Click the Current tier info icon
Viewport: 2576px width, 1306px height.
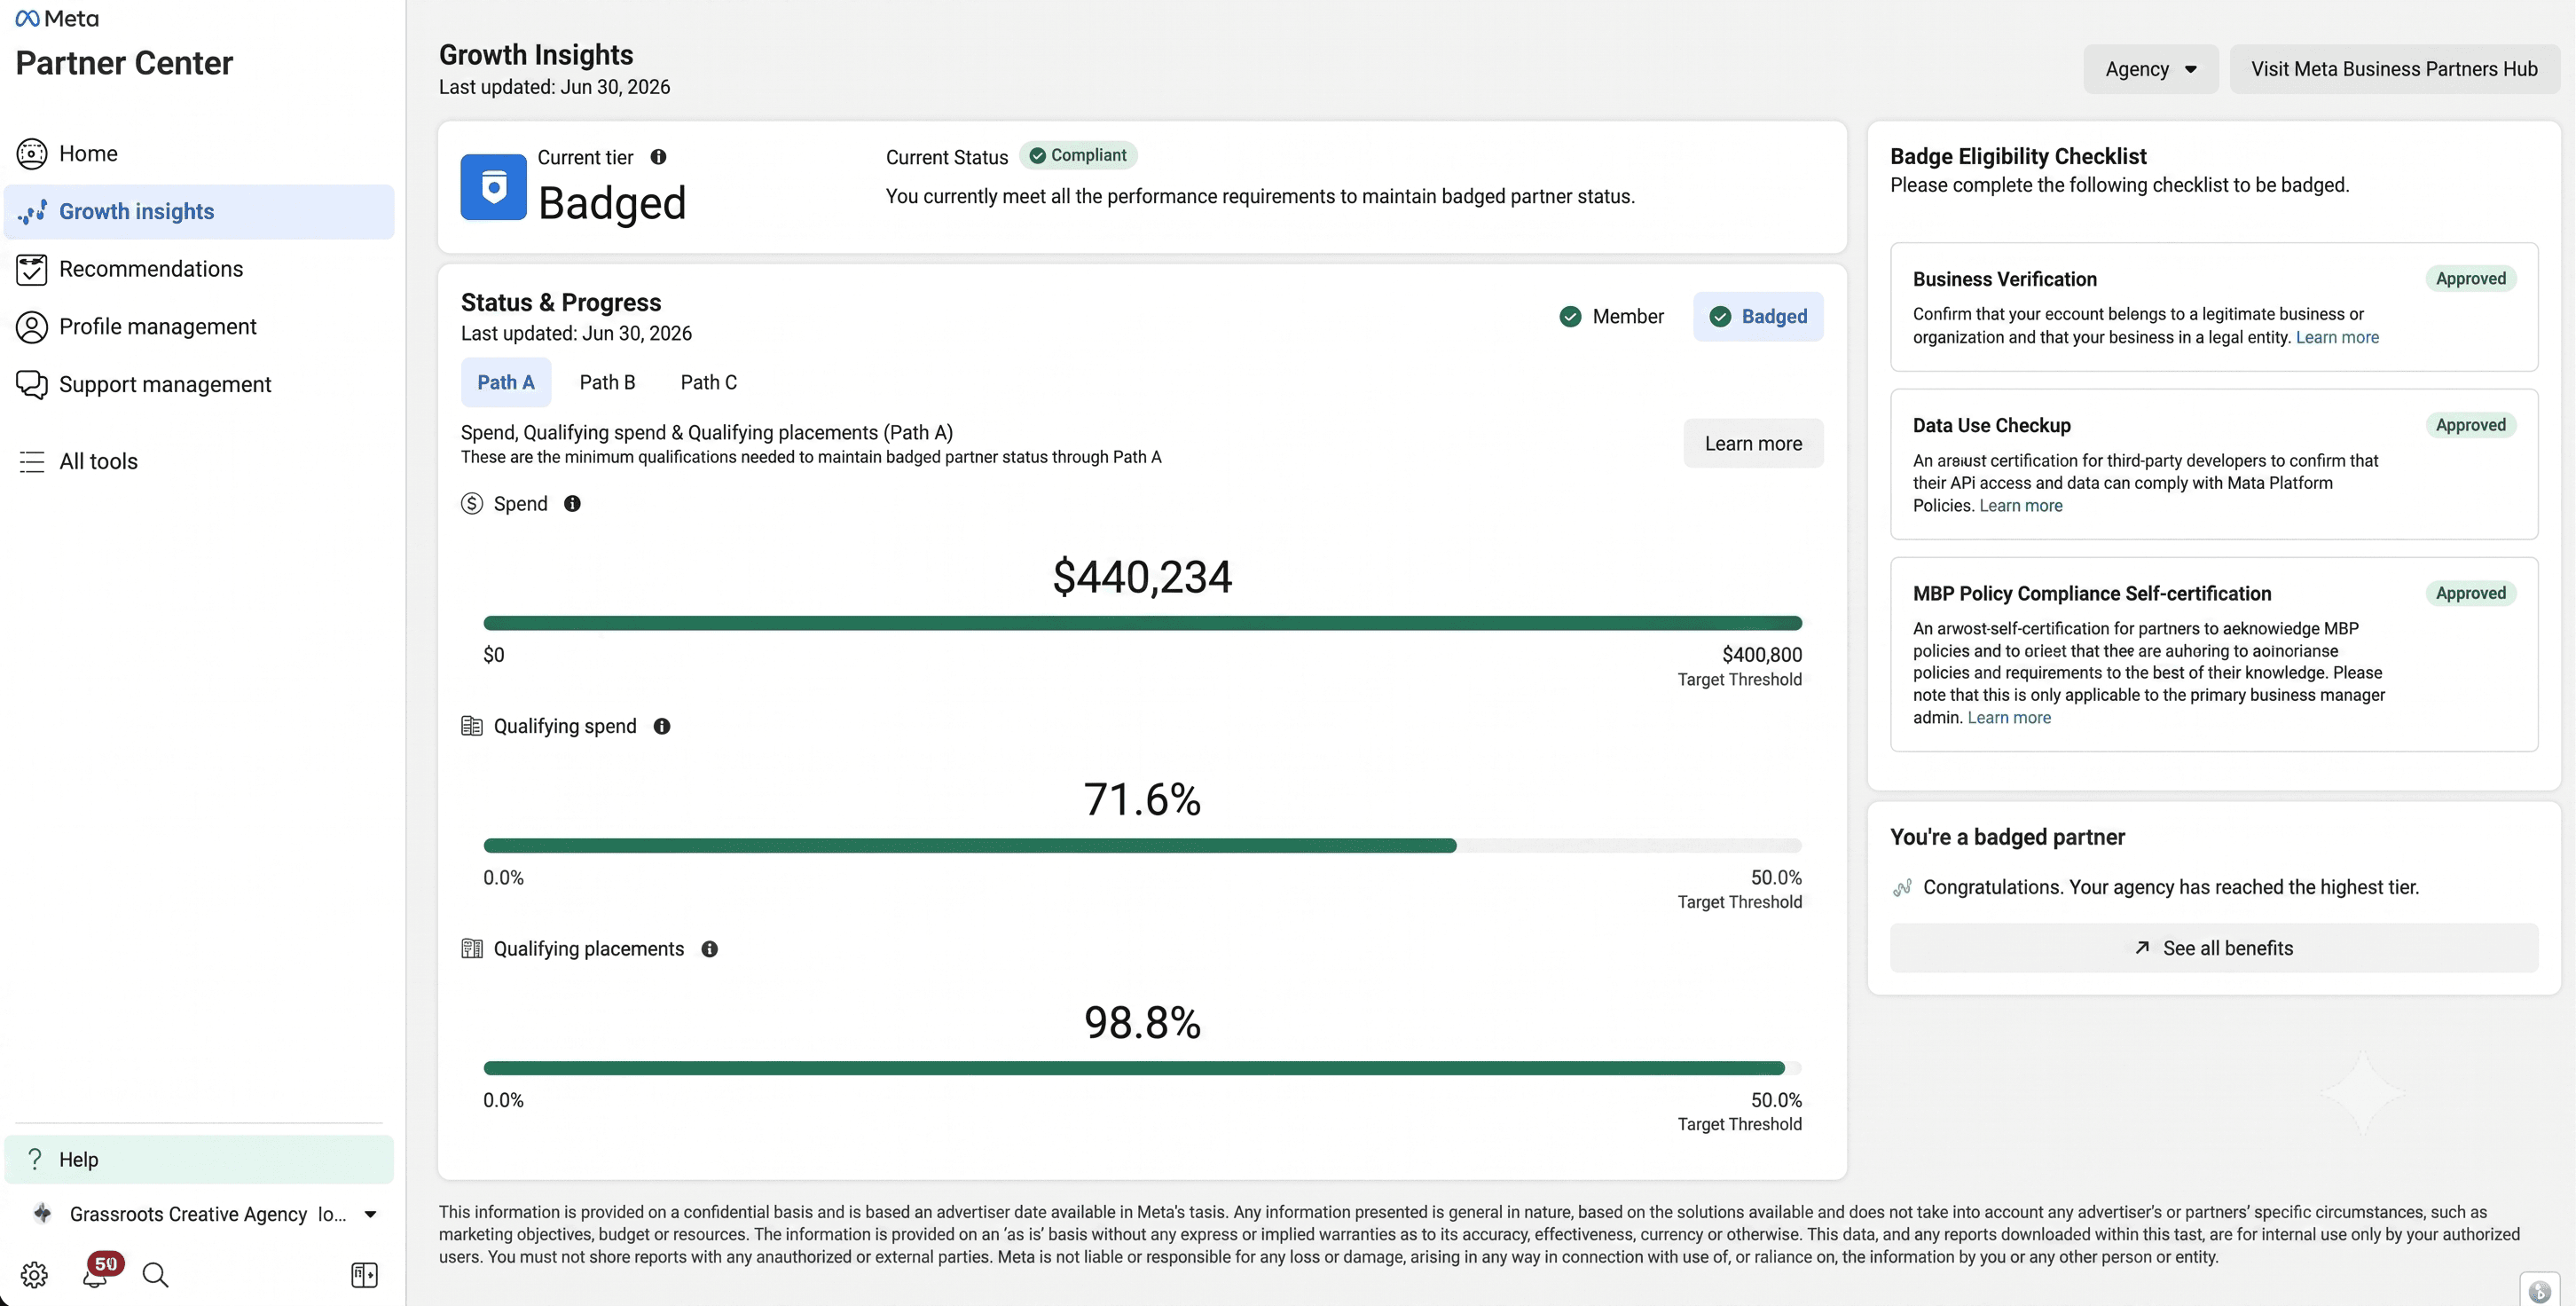coord(658,157)
